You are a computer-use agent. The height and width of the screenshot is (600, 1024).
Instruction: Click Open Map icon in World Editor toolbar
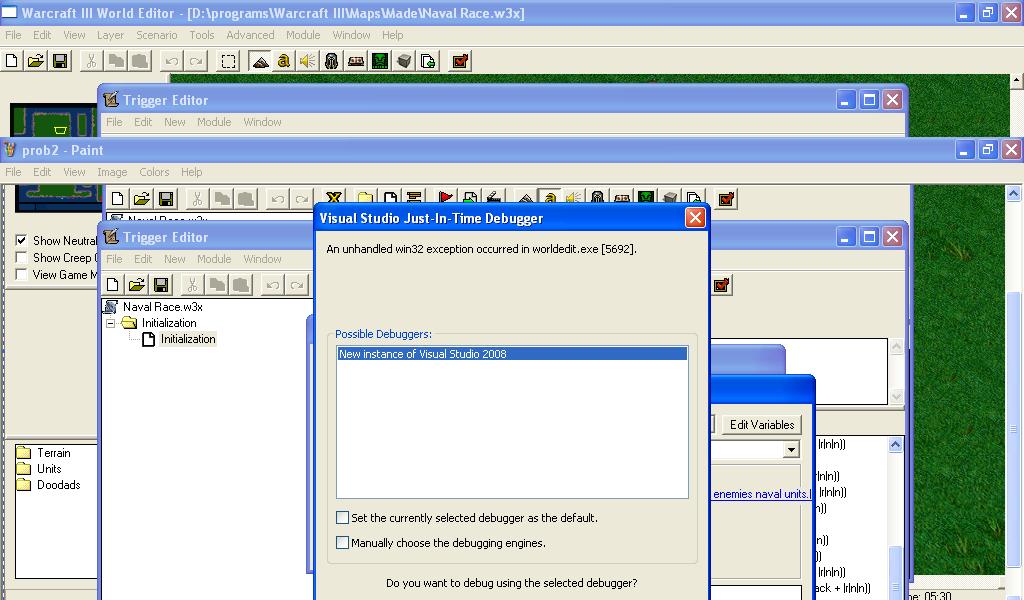coord(35,61)
